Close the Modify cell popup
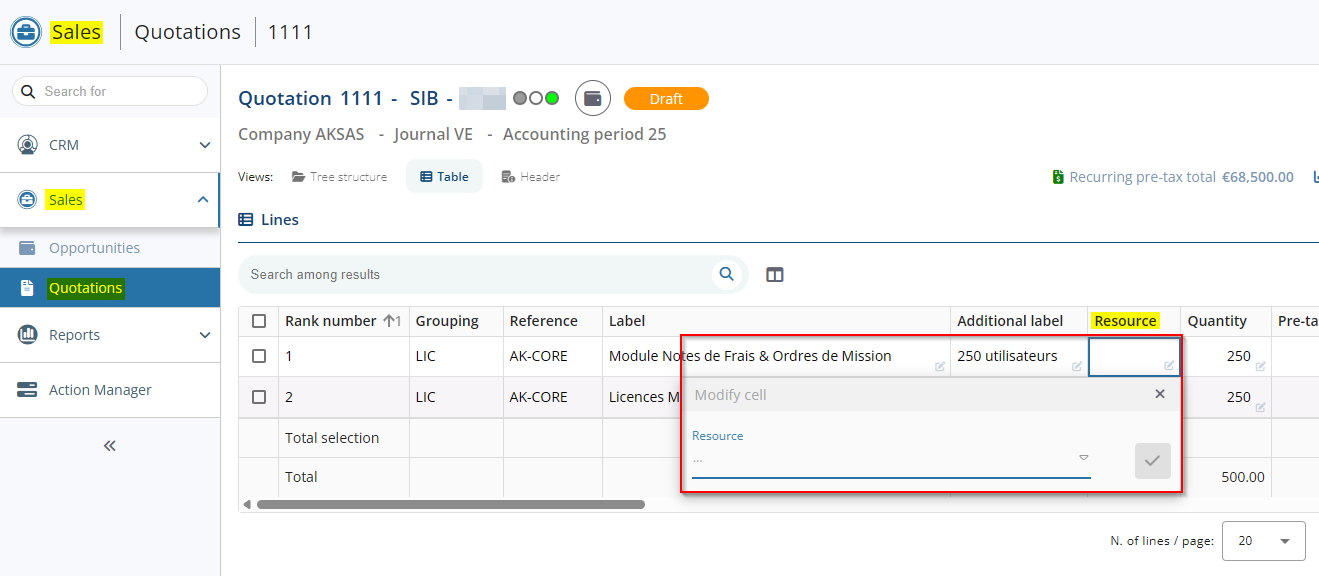 click(1160, 394)
